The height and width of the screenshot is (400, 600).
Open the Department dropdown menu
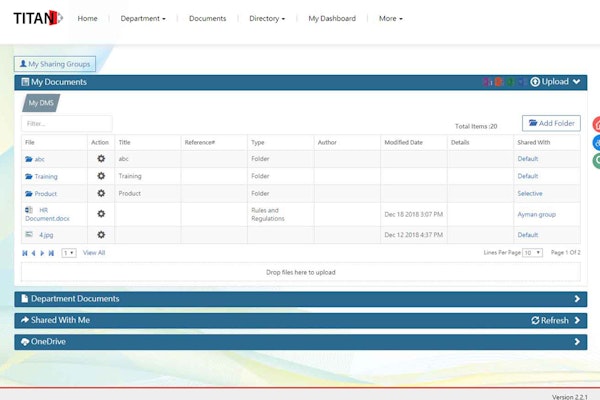click(143, 18)
